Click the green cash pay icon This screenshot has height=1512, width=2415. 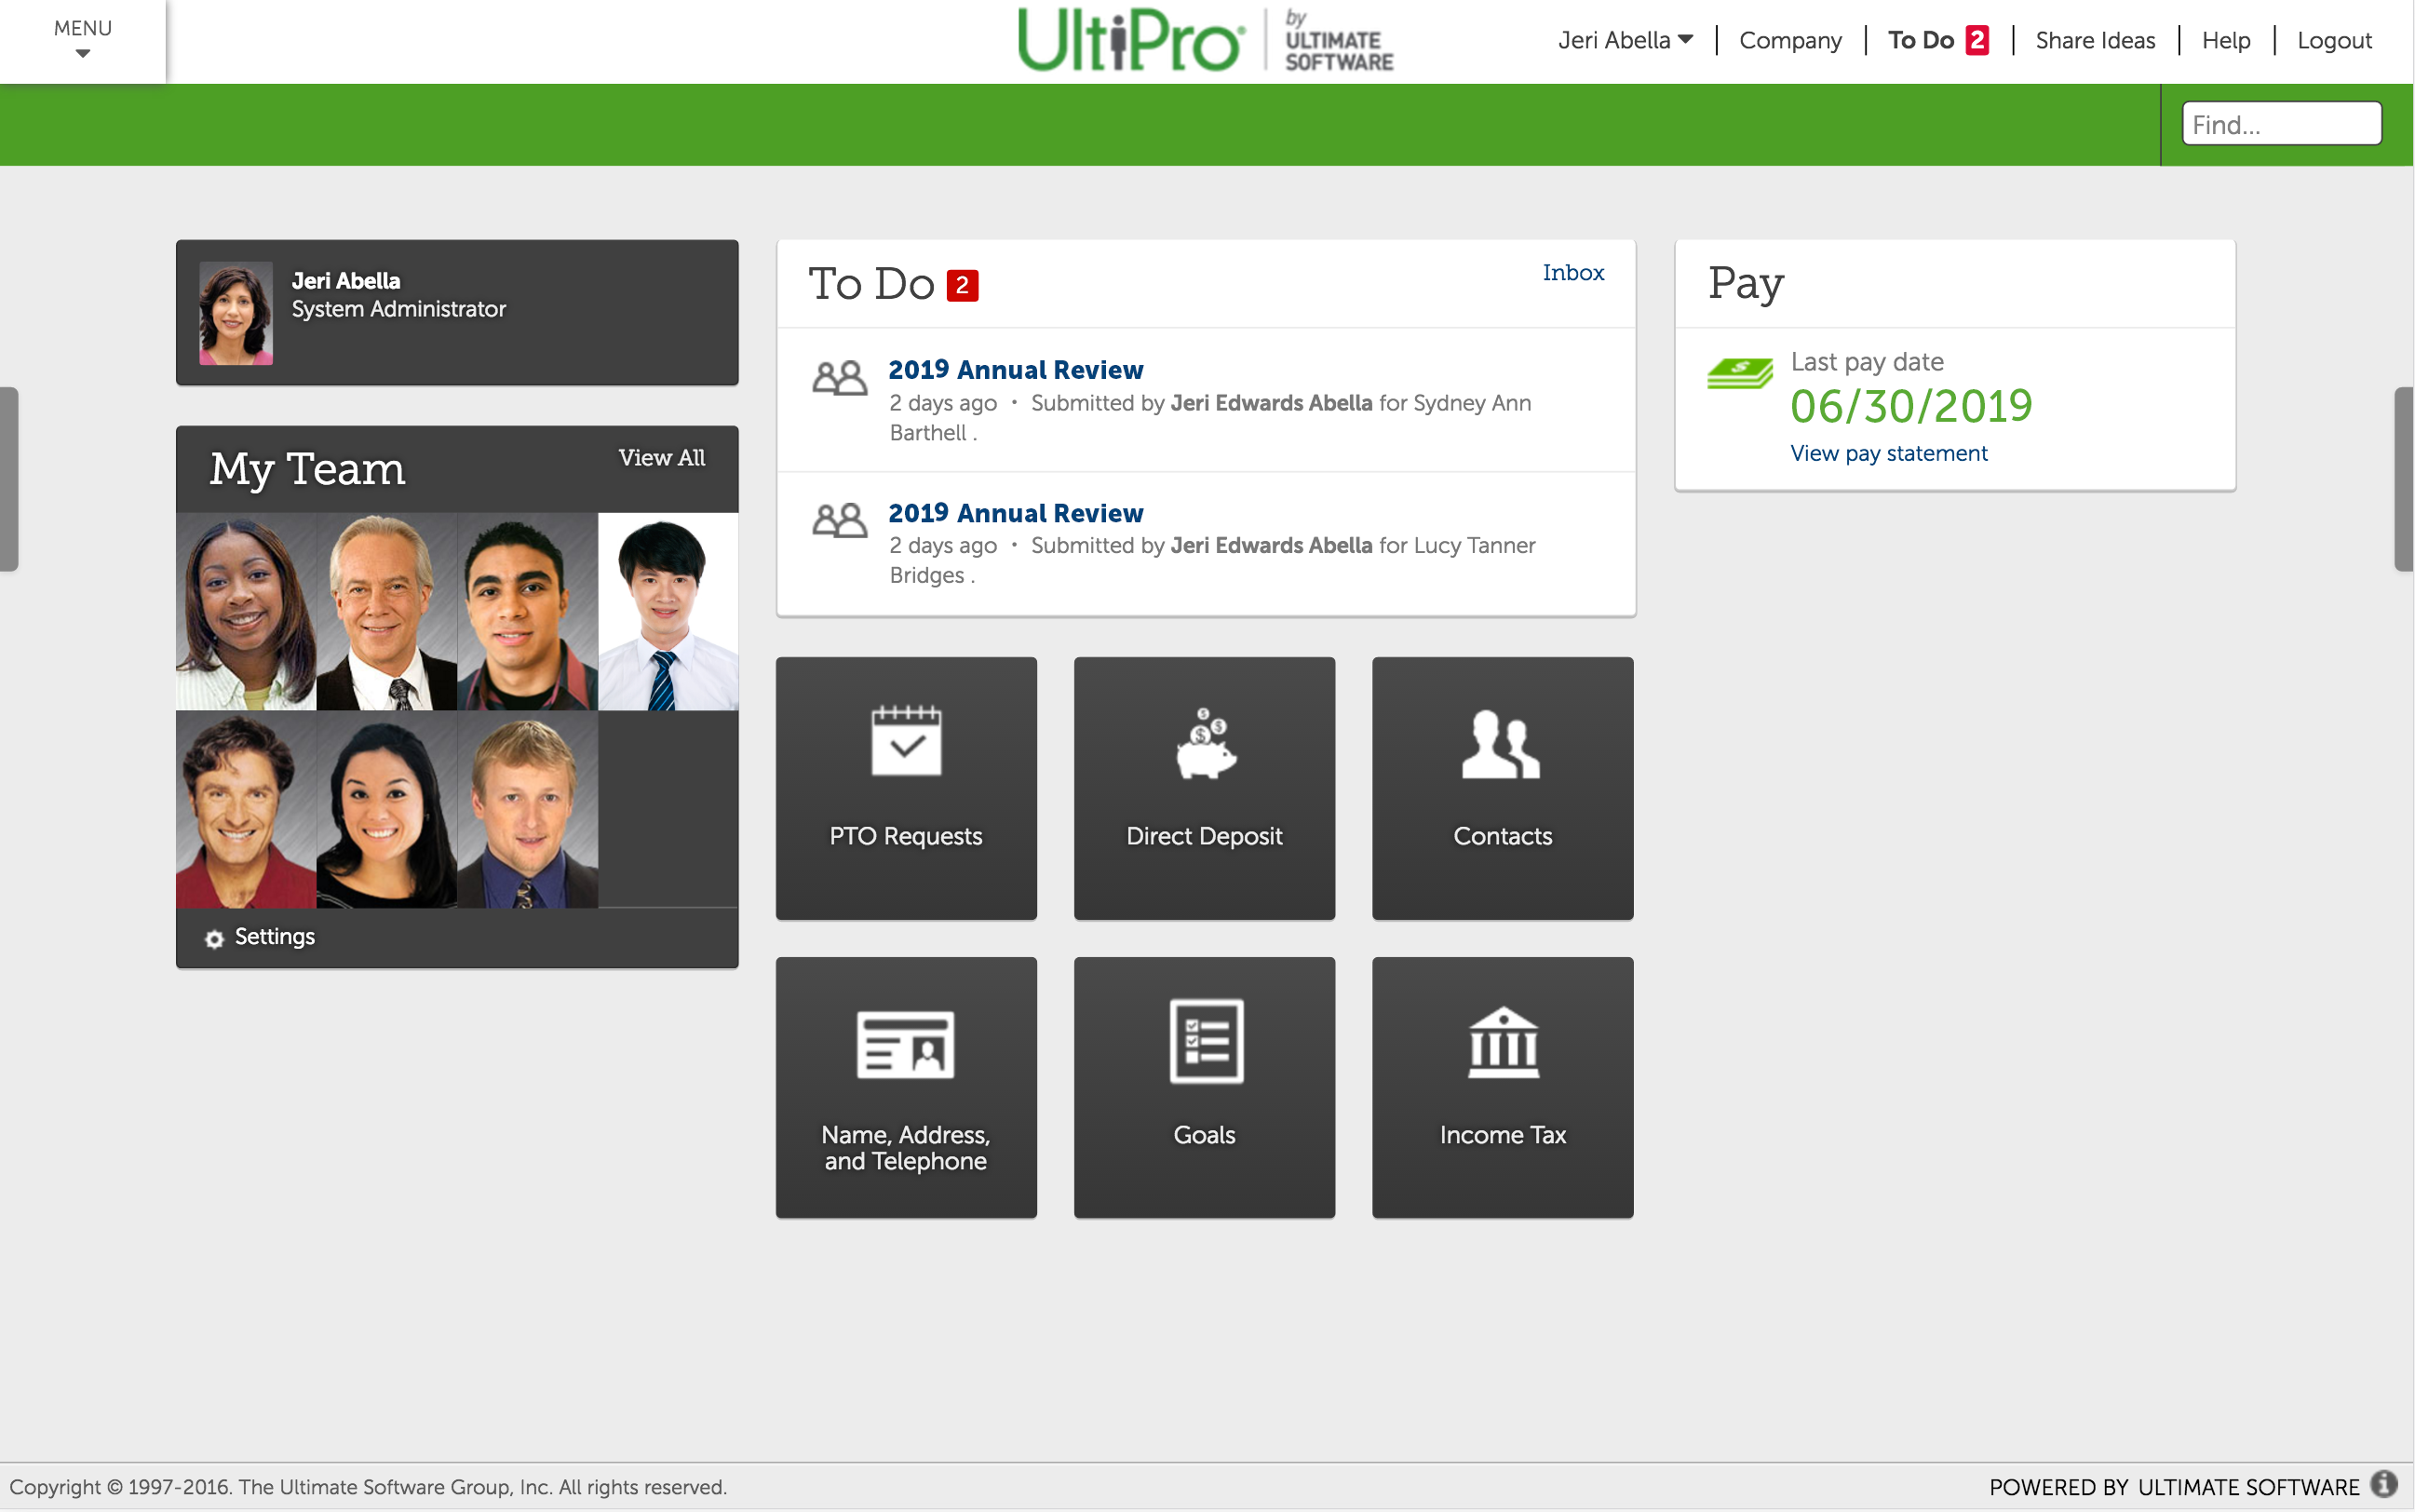(1739, 373)
